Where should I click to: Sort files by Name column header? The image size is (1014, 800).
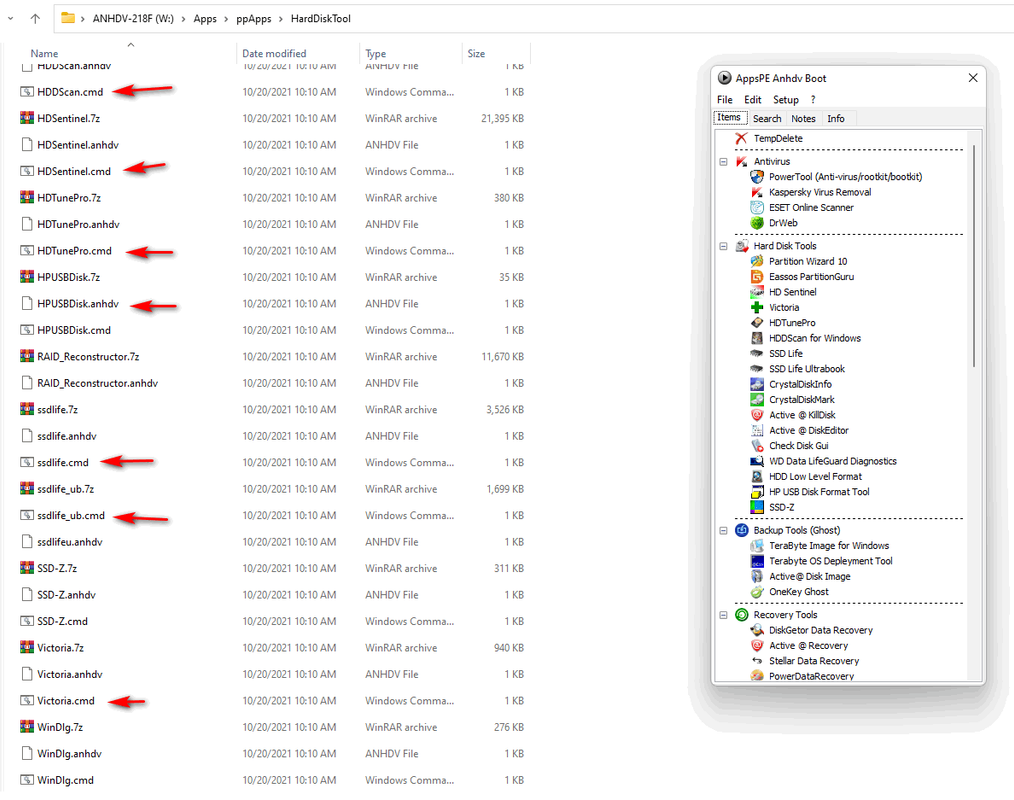coord(45,54)
